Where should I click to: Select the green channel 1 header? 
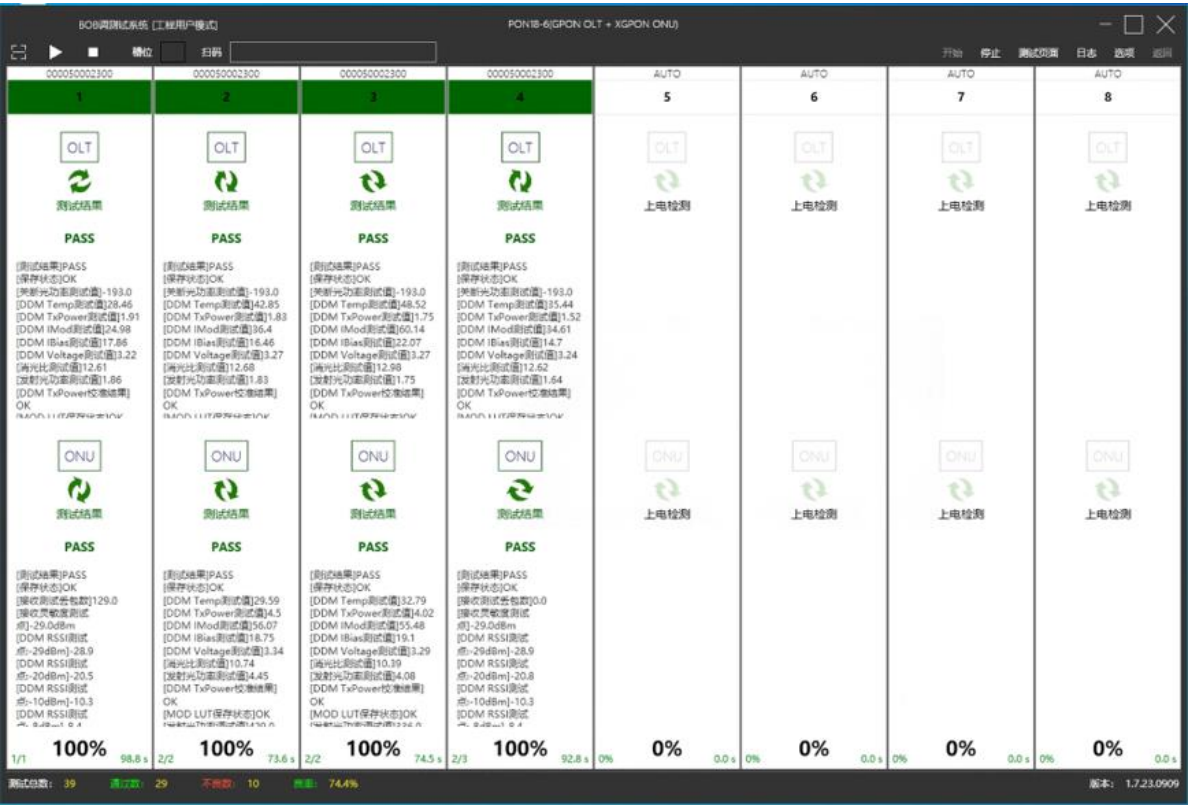pos(79,97)
